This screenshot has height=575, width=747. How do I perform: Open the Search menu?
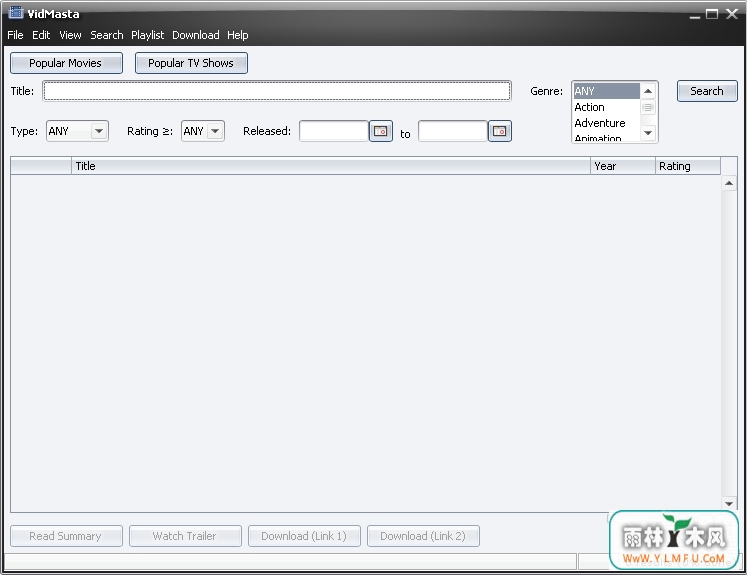point(107,35)
